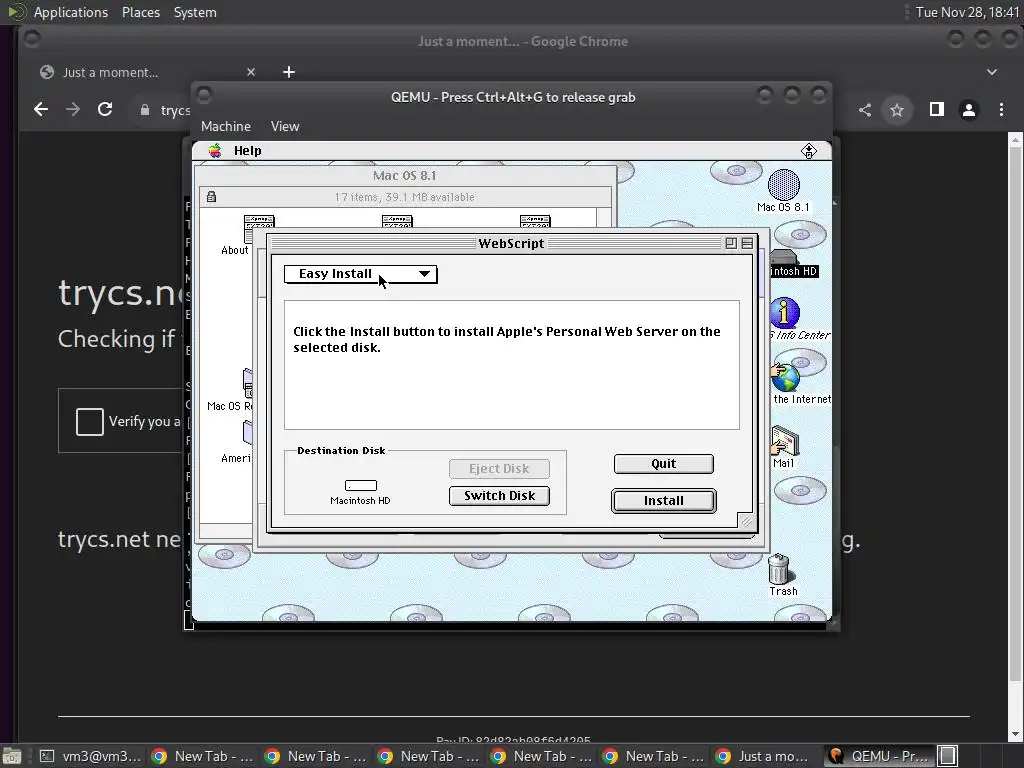Screen dimensions: 1024x768
Task: Select the 'Just a moment...' Chrome tab
Action: [148, 72]
